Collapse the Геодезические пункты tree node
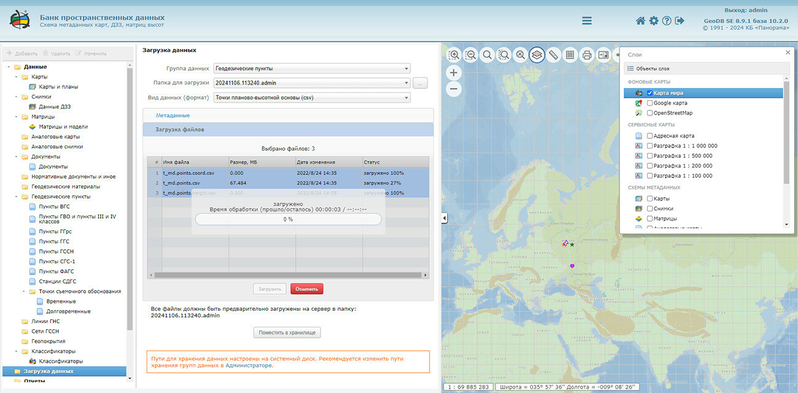This screenshot has height=393, width=798. pos(17,196)
